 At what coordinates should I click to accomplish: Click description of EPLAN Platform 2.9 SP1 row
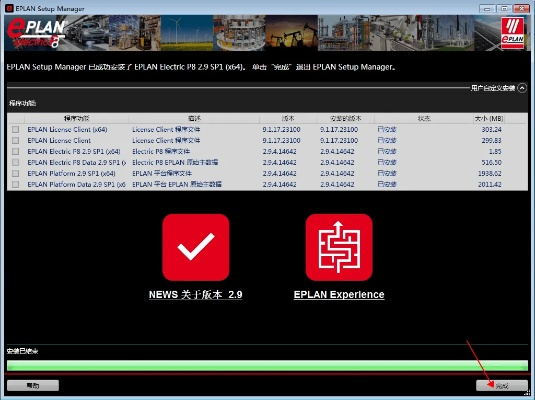point(162,173)
